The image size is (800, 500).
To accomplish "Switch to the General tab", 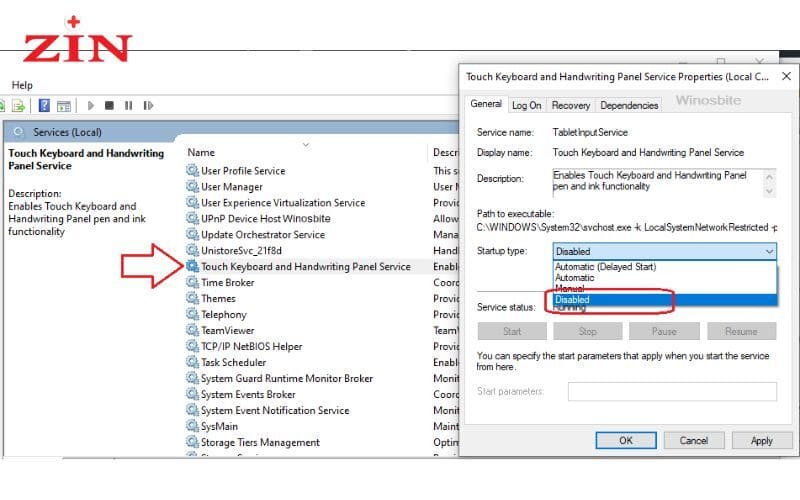I will (x=486, y=104).
